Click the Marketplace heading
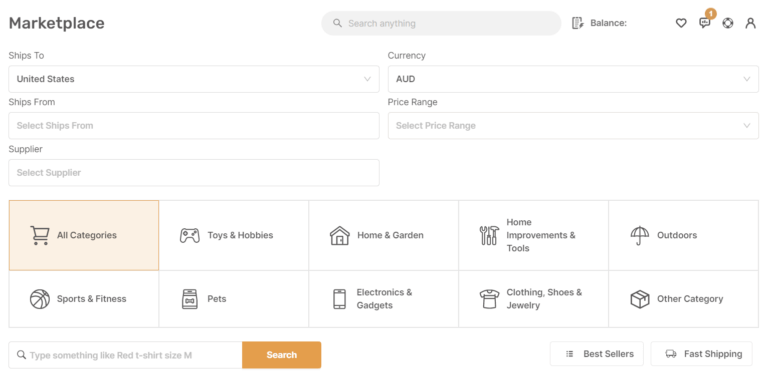The image size is (768, 377). pyautogui.click(x=56, y=23)
